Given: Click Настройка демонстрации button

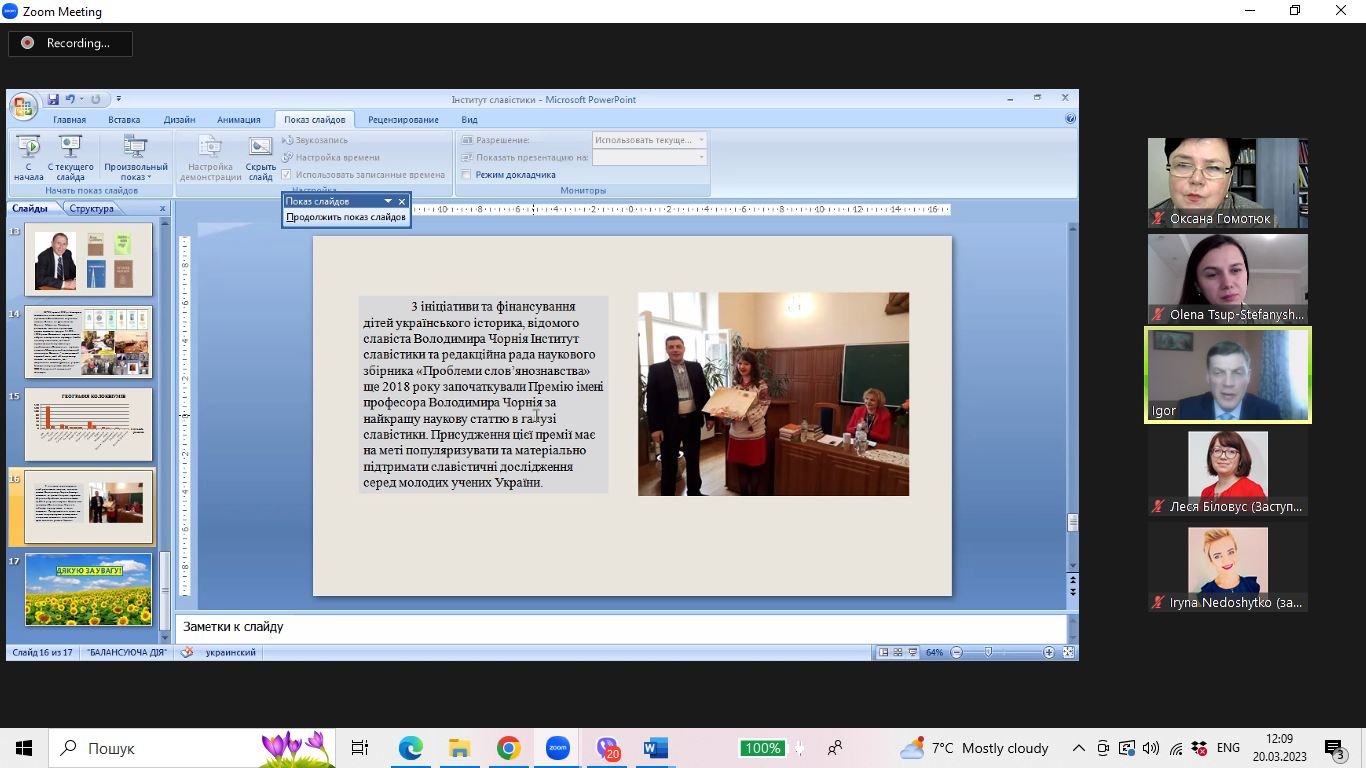Looking at the screenshot, I should [x=210, y=158].
